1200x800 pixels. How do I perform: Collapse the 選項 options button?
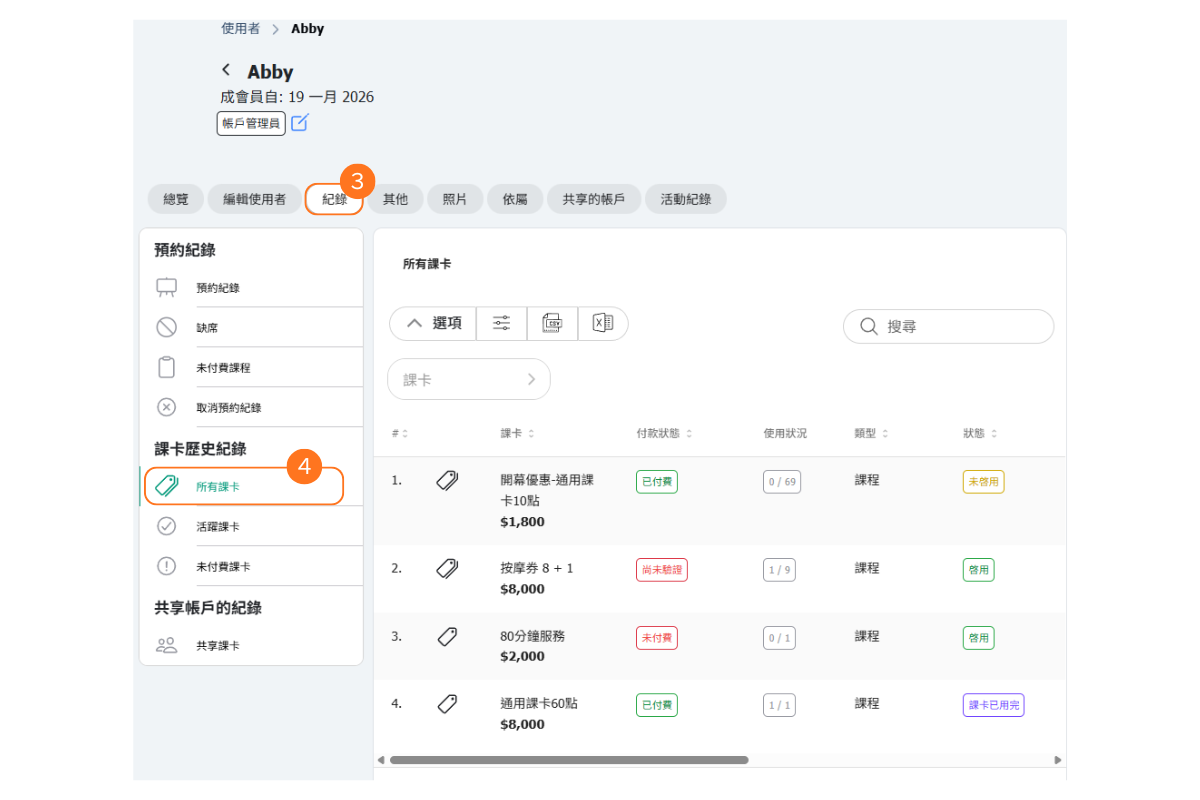pos(433,323)
